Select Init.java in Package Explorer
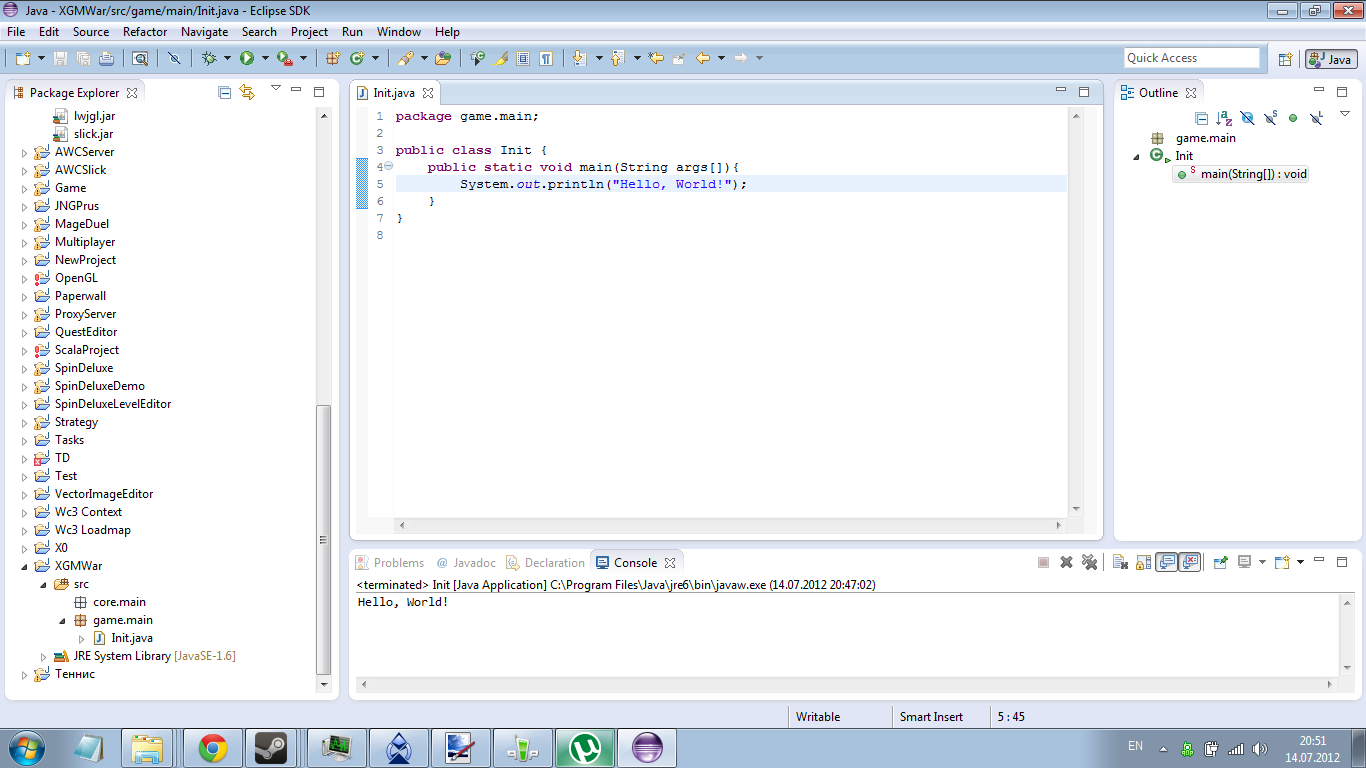1366x768 pixels. [x=131, y=638]
